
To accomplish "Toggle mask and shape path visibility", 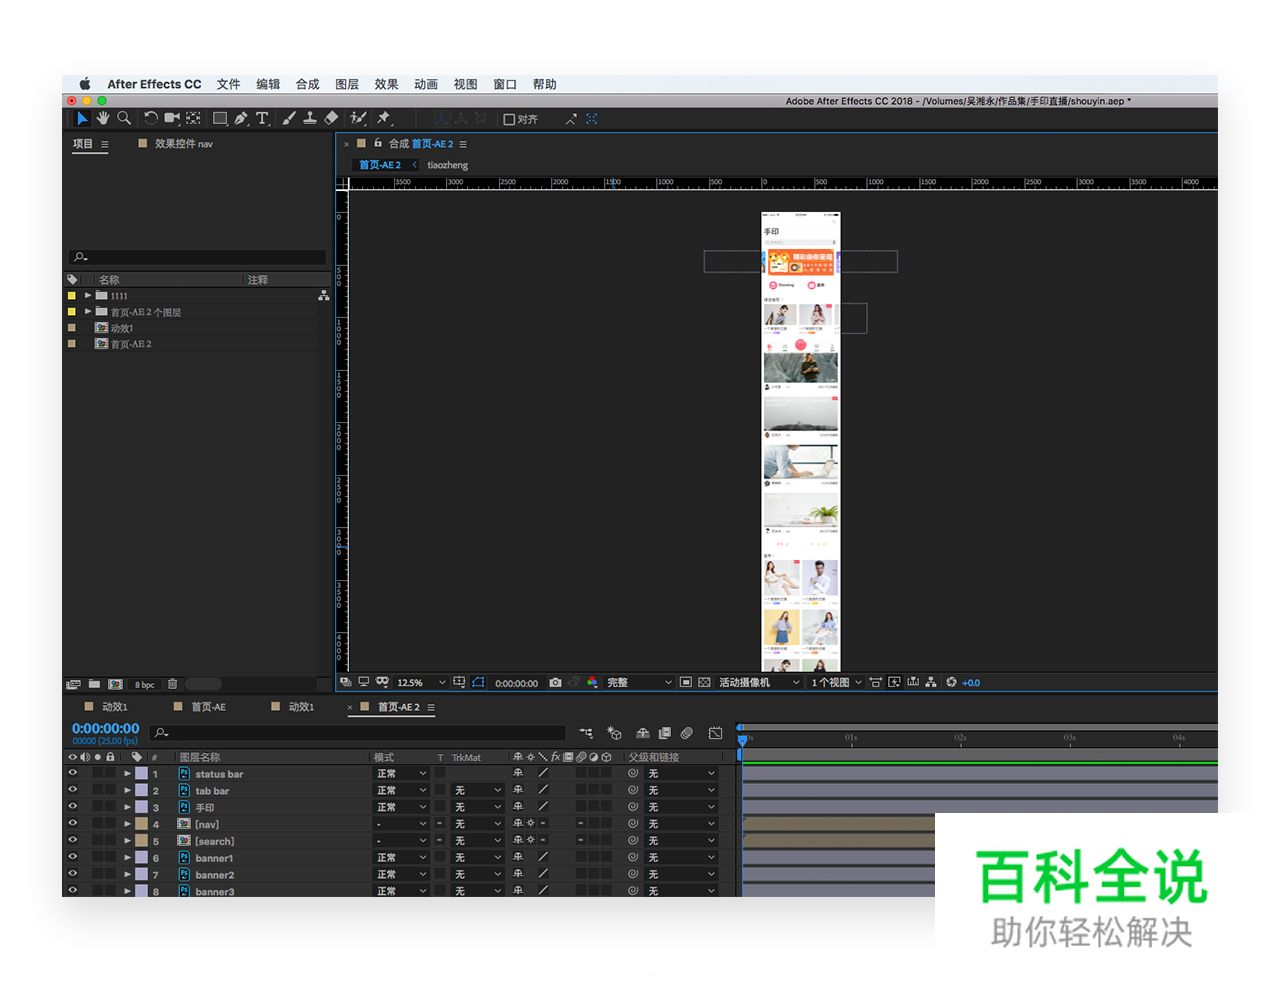I will pos(478,683).
